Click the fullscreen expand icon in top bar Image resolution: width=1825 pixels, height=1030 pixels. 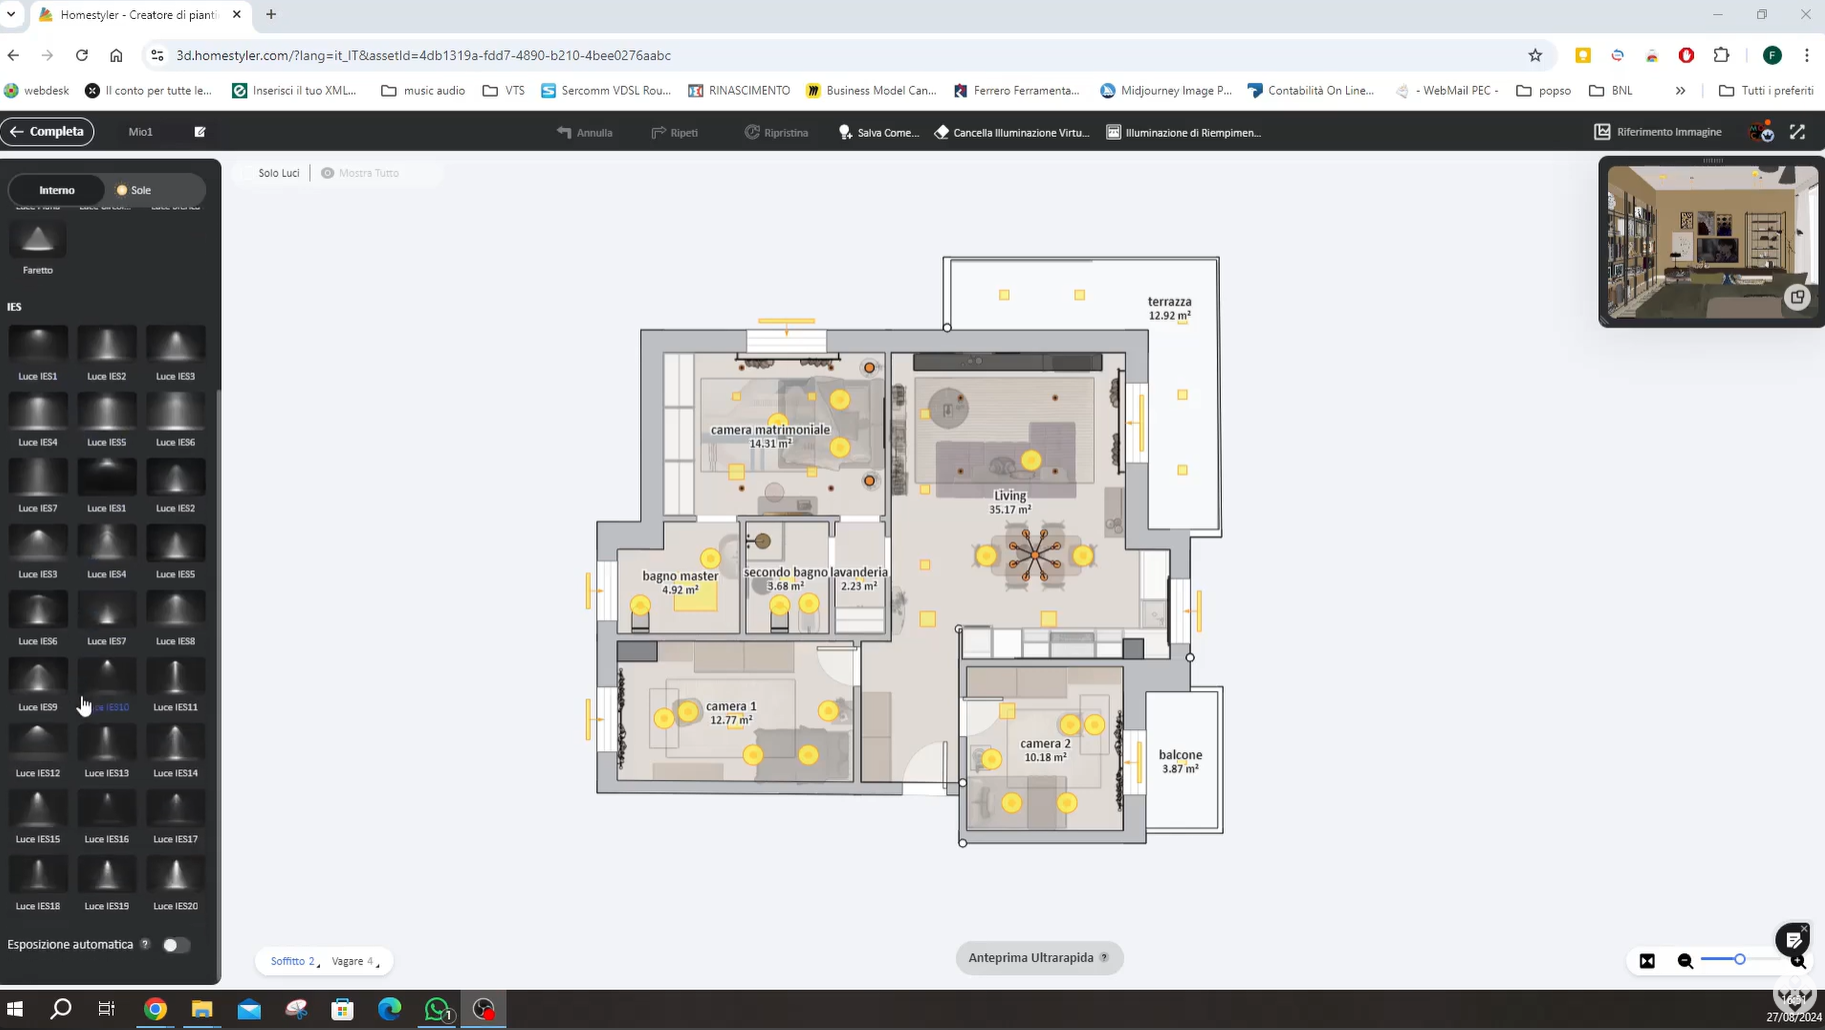[1797, 132]
